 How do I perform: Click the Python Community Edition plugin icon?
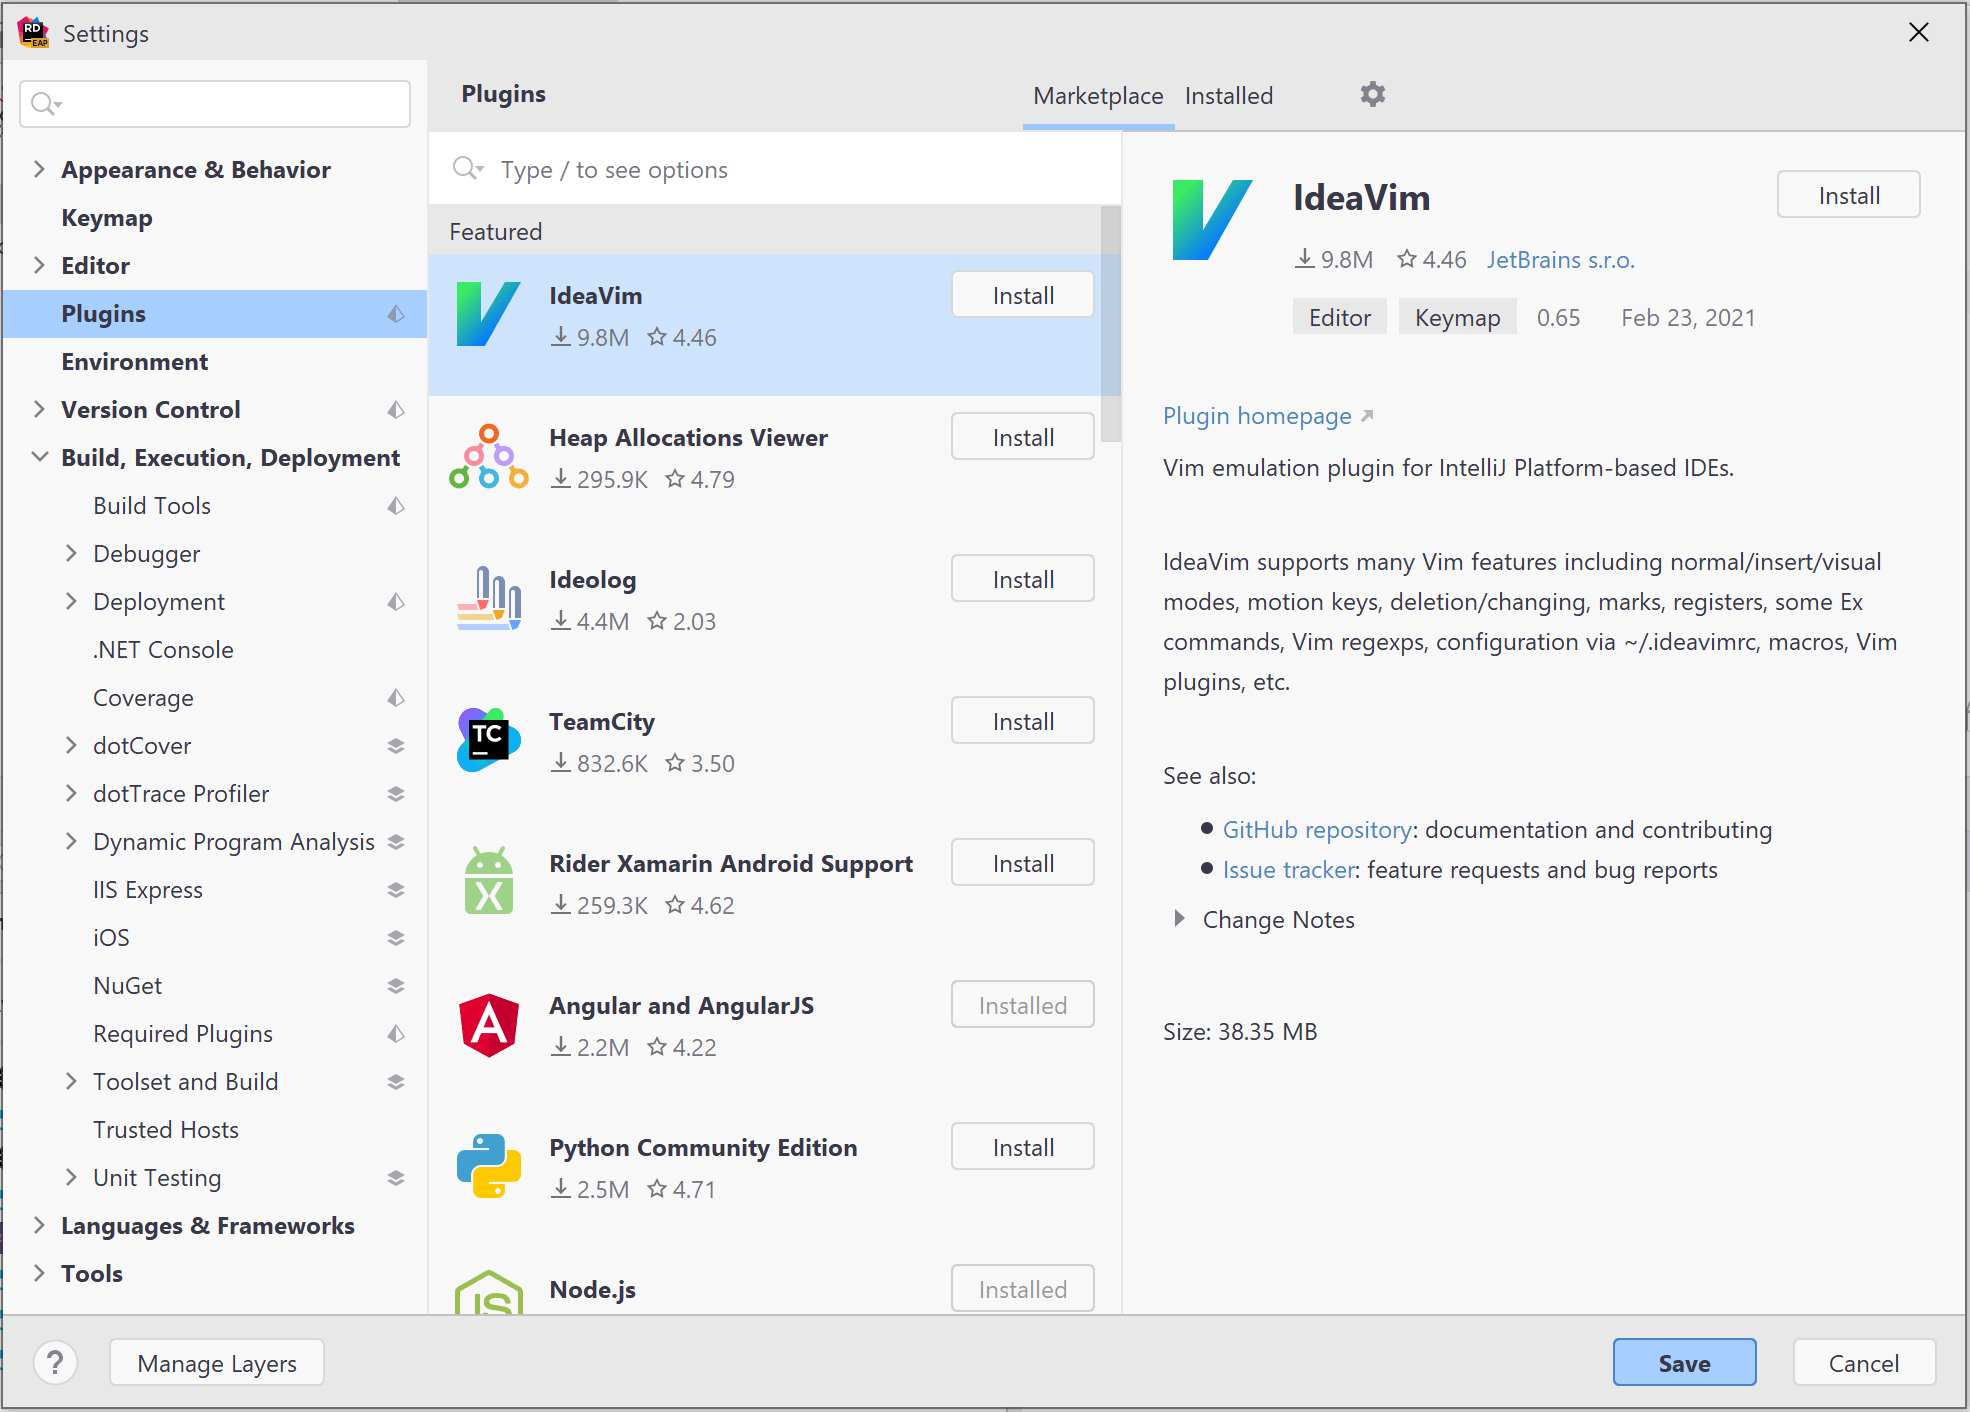tap(488, 1166)
